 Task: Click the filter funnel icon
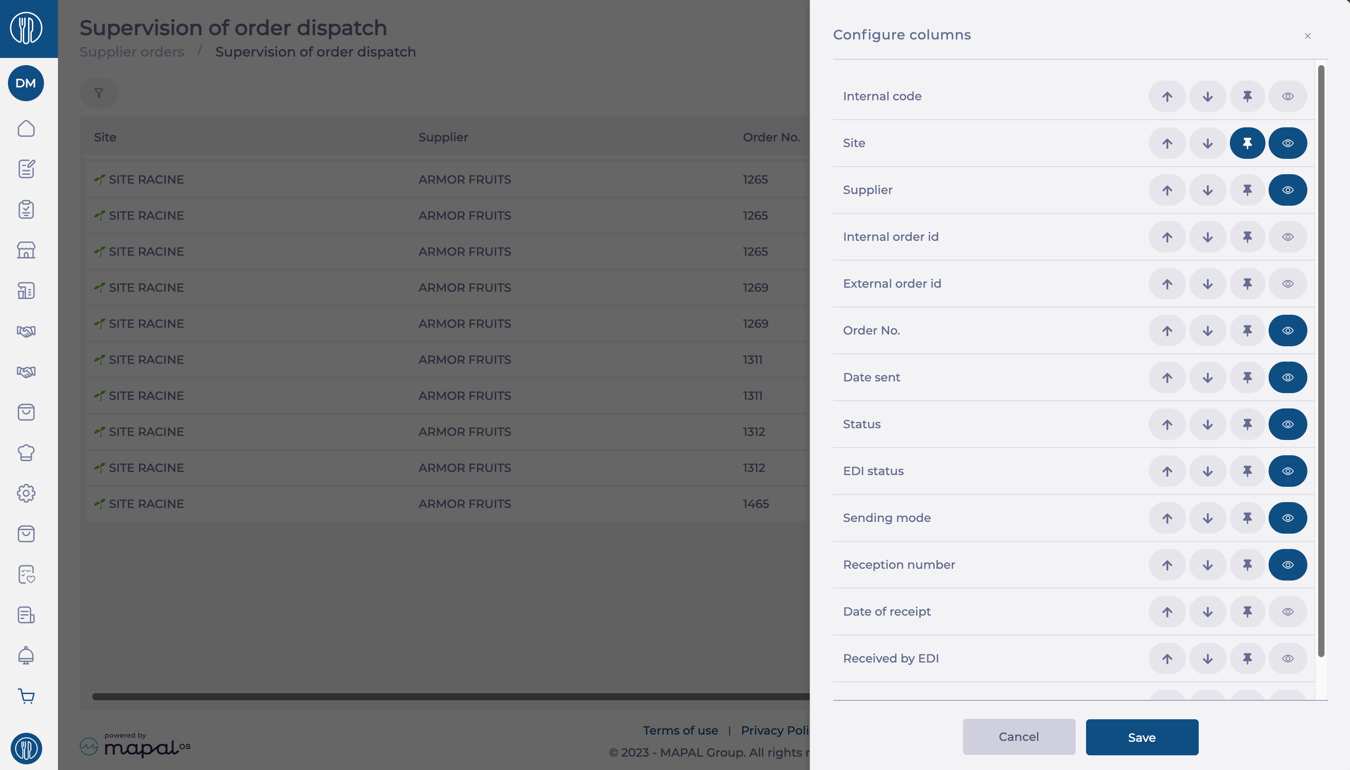(99, 93)
